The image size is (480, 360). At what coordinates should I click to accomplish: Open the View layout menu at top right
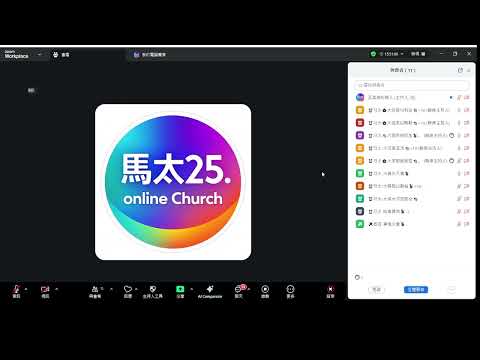[418, 54]
